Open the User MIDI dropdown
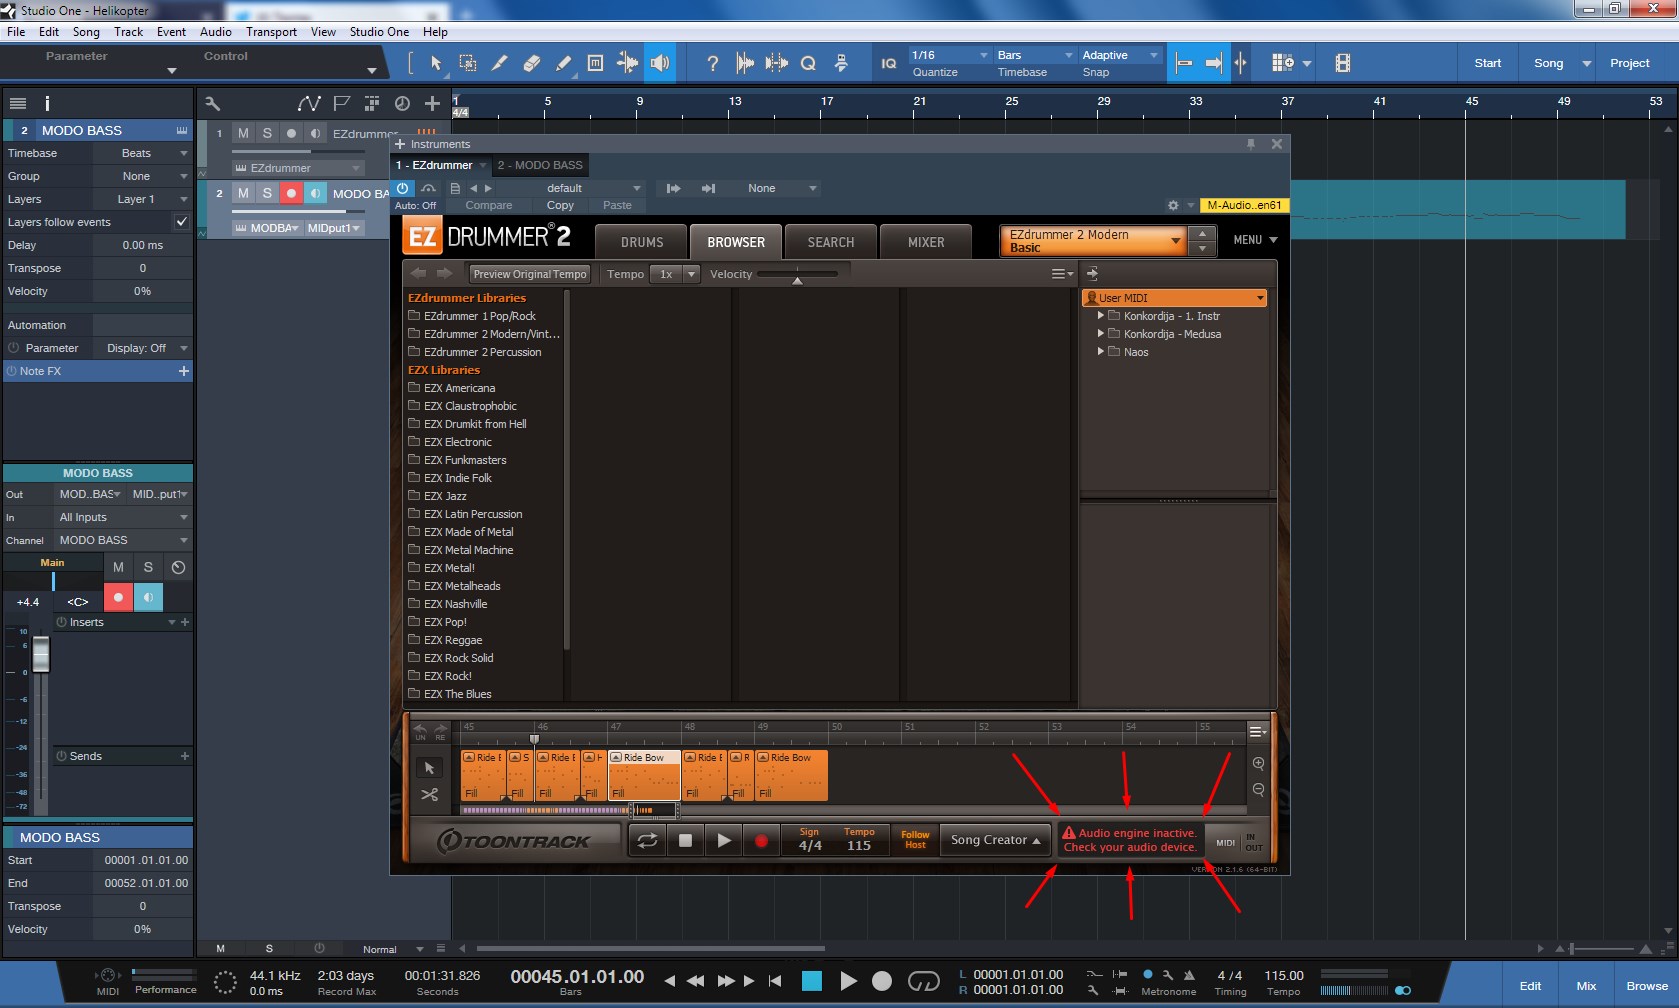The width and height of the screenshot is (1679, 1008). tap(1175, 298)
